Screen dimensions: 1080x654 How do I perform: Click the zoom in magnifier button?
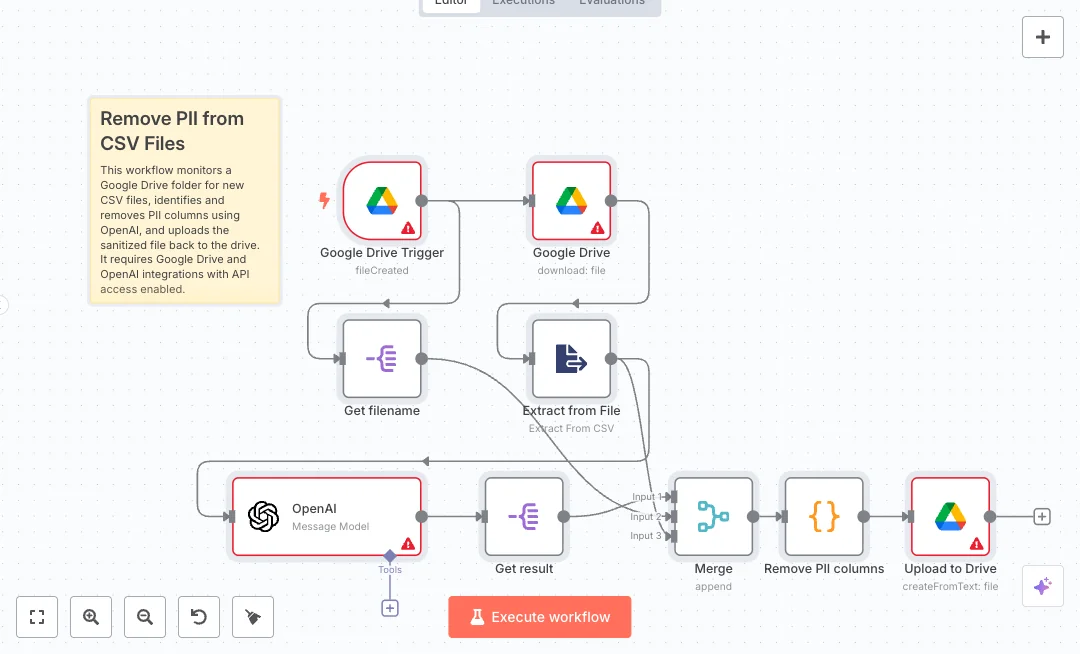point(91,617)
